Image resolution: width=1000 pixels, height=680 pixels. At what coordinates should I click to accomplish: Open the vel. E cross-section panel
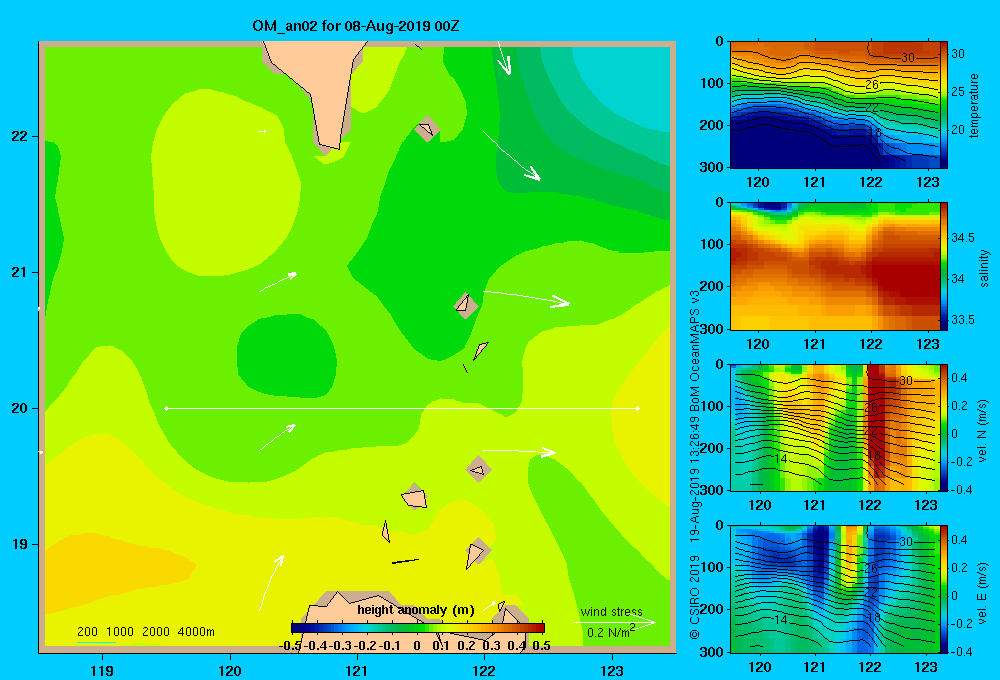[835, 589]
